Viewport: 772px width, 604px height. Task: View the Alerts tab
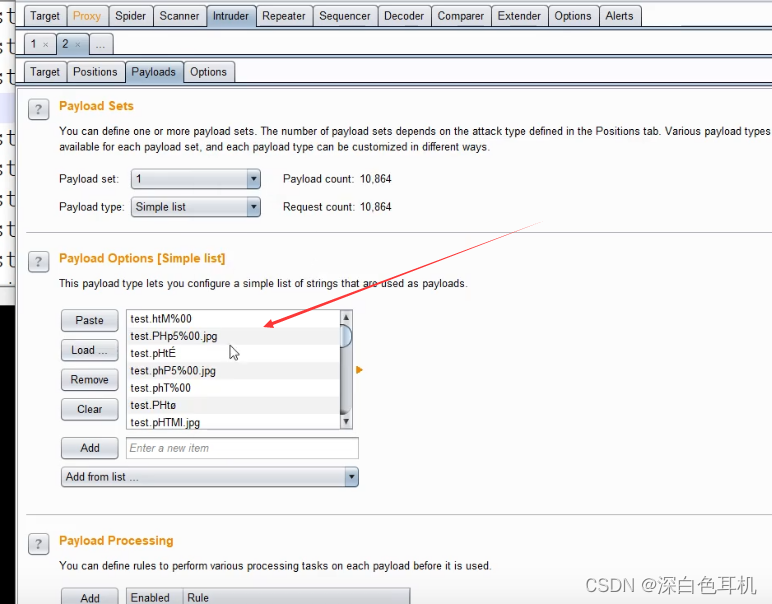[x=619, y=16]
